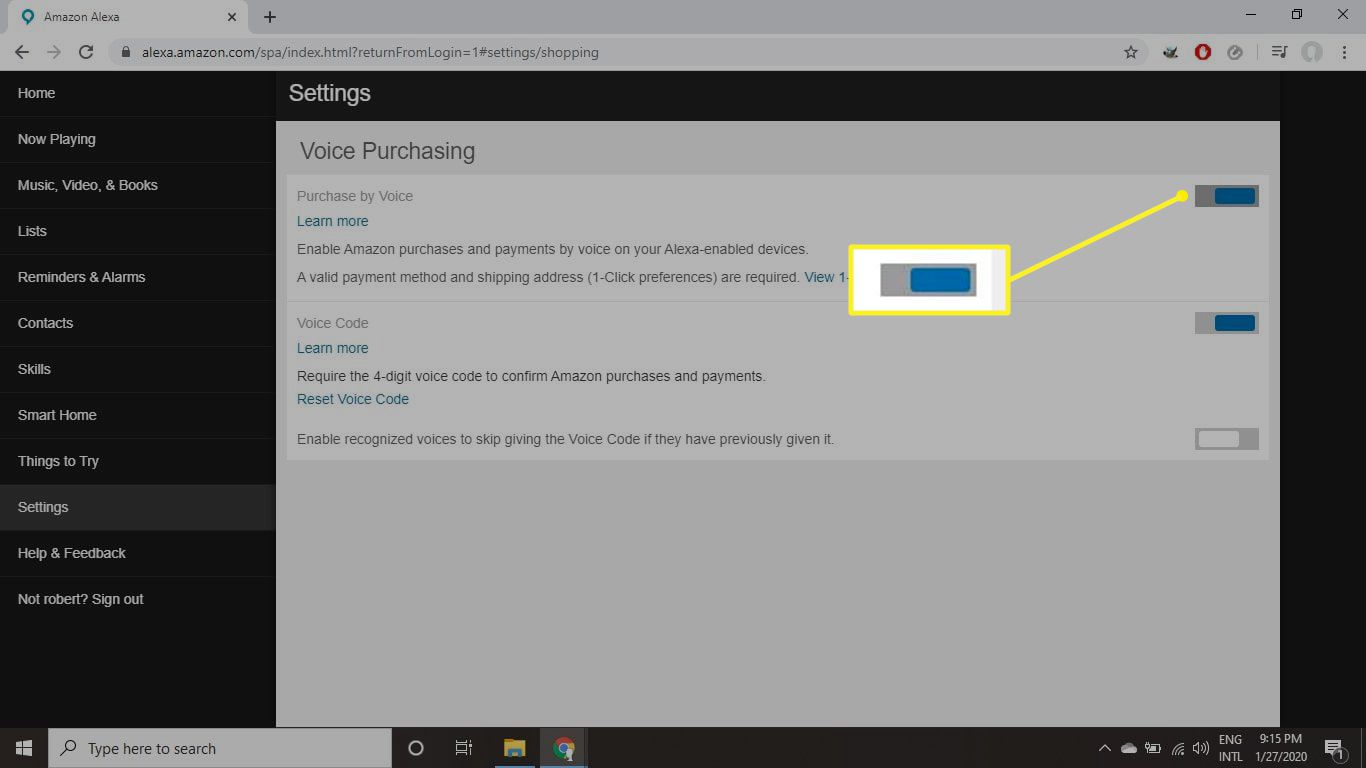Viewport: 1366px width, 768px height.
Task: Open Cortana circle on the taskbar
Action: (416, 748)
